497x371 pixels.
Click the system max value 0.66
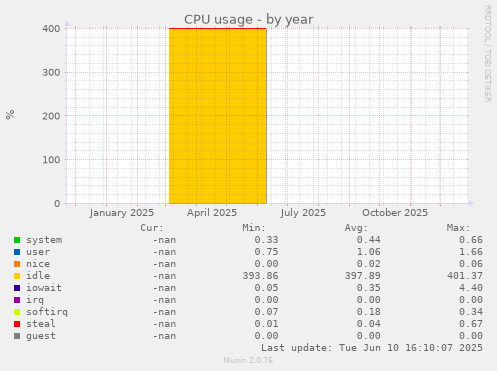point(471,240)
